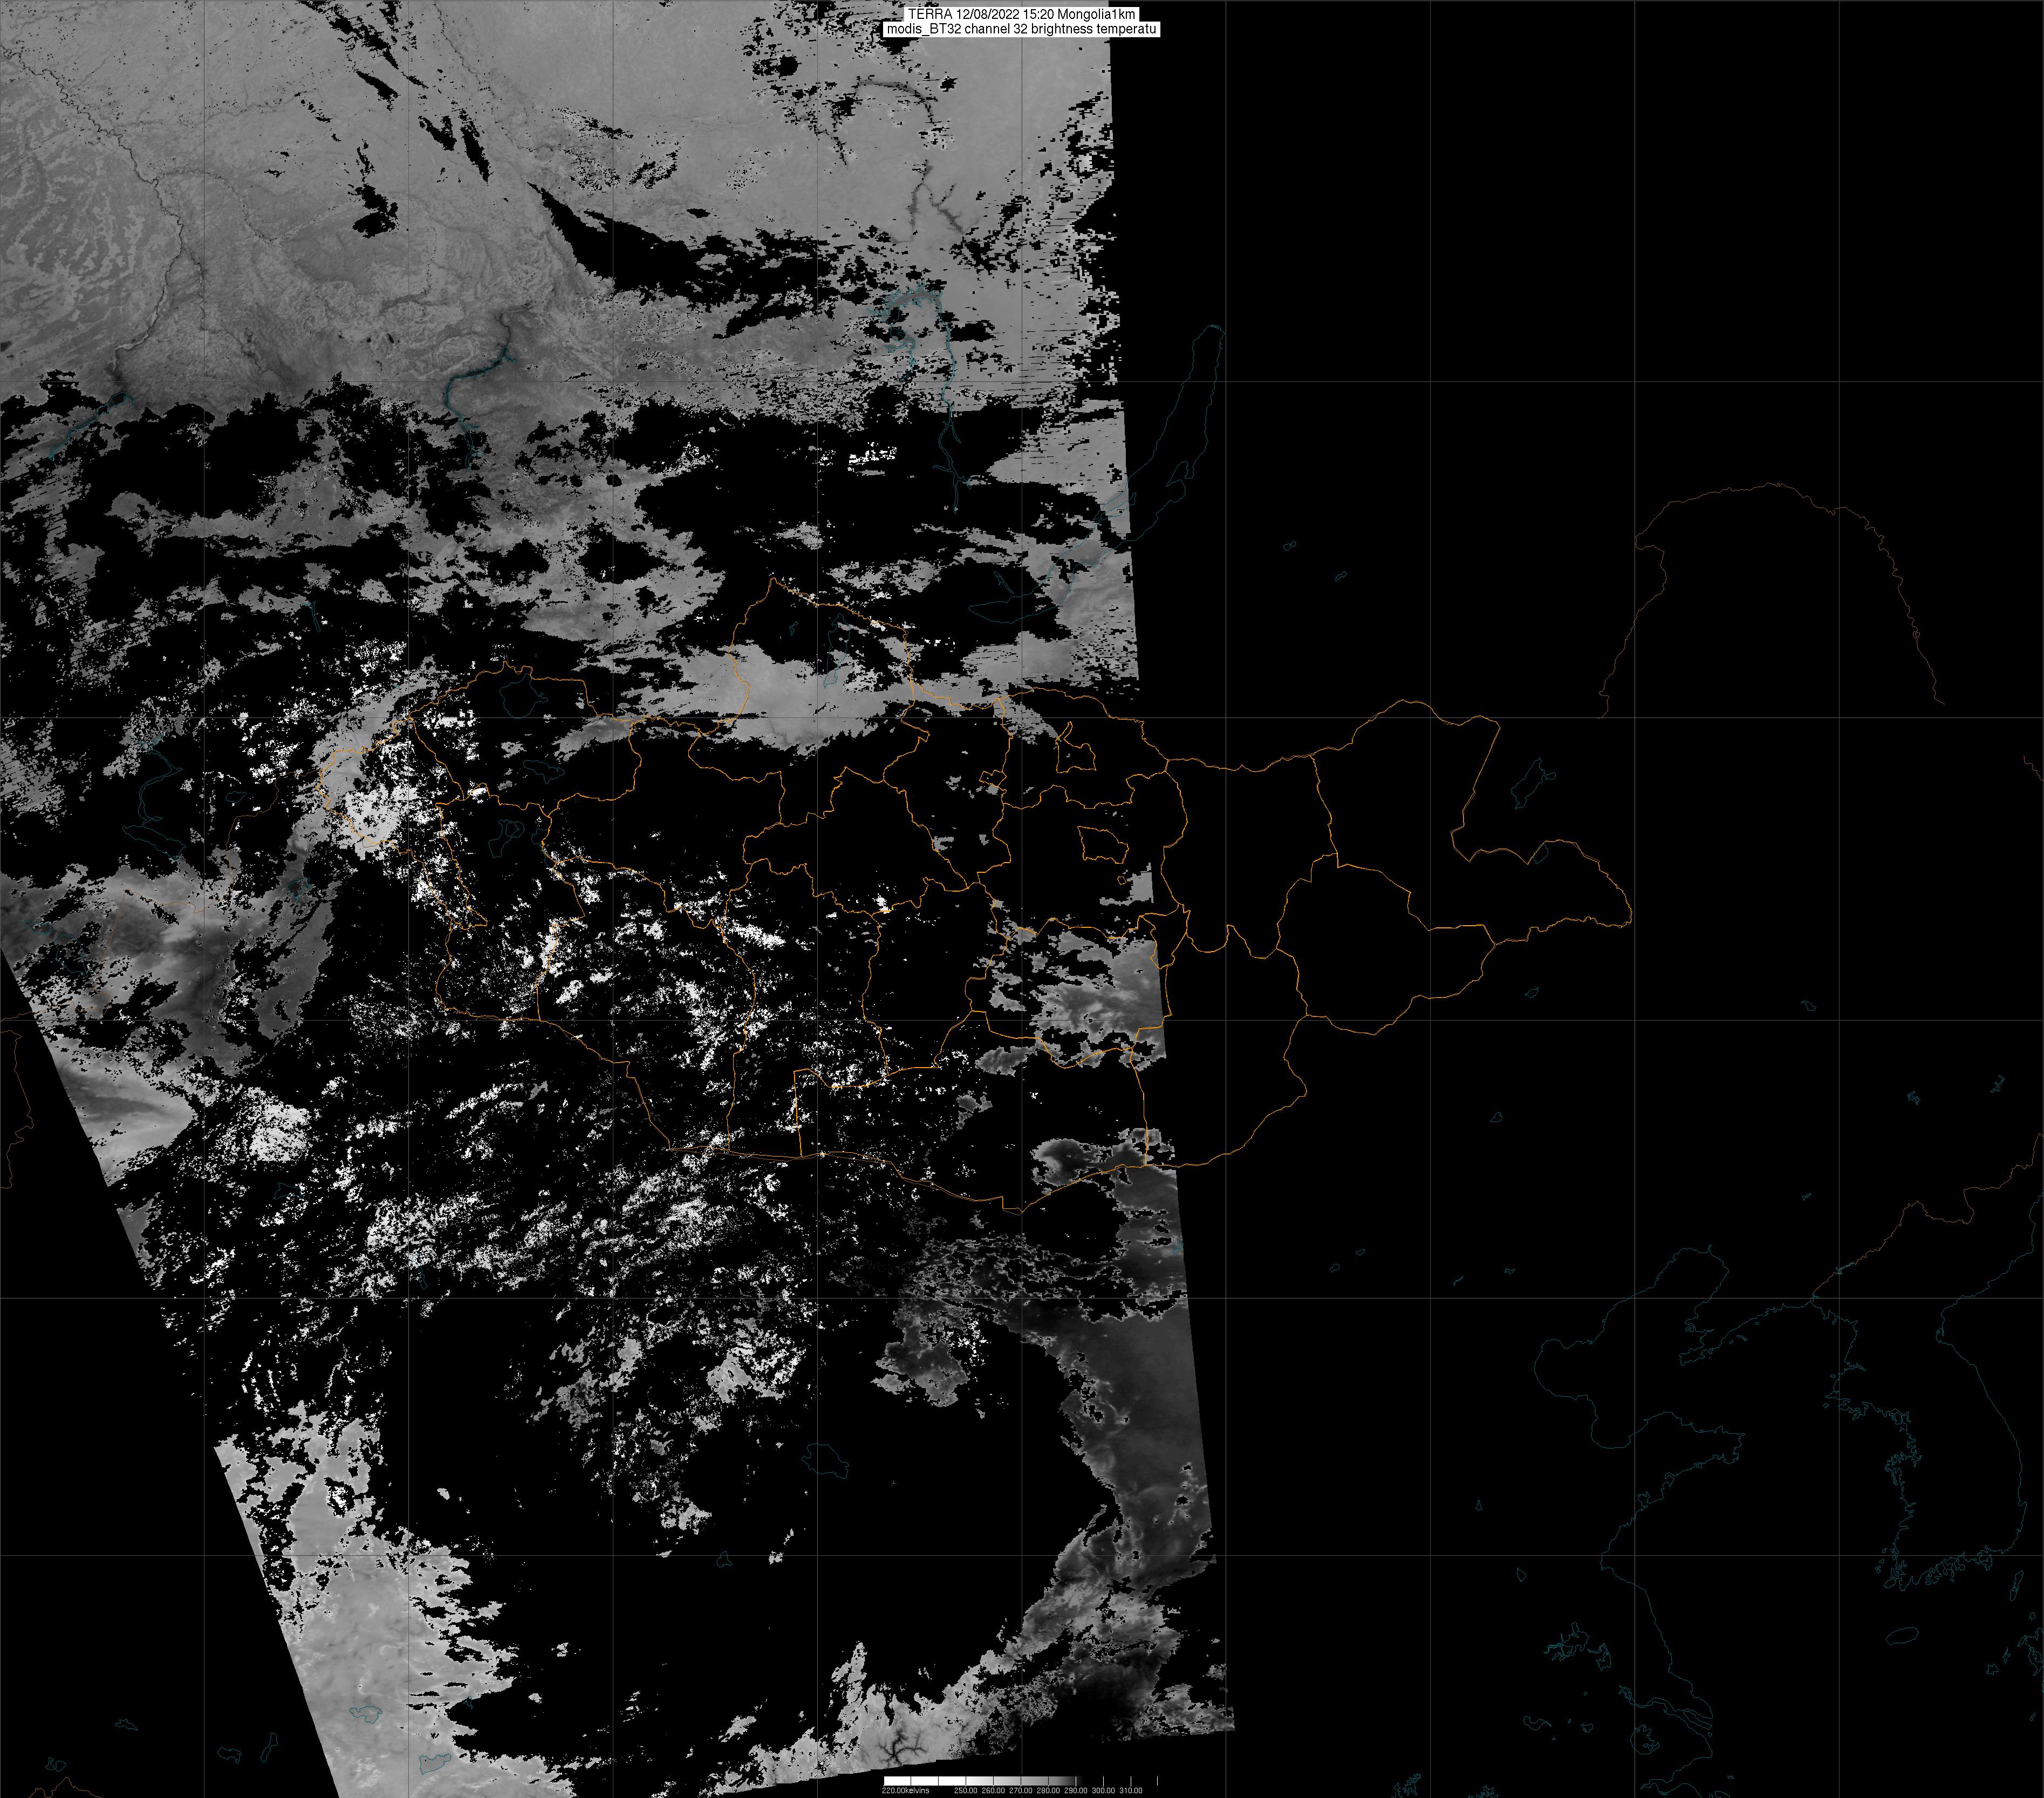
Task: Click the 260.00 colorbar tick label
Action: (x=993, y=1790)
